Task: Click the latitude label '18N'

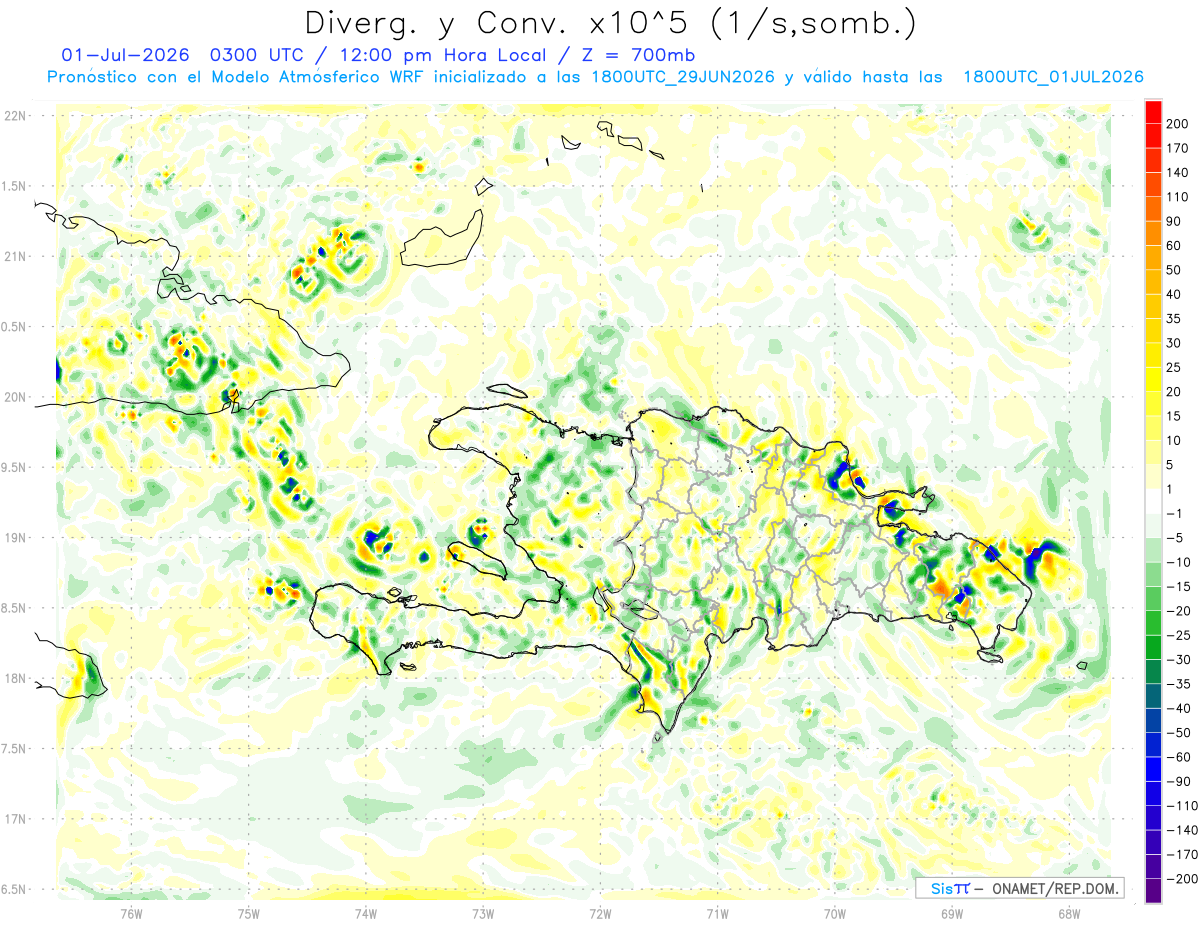Action: click(15, 678)
